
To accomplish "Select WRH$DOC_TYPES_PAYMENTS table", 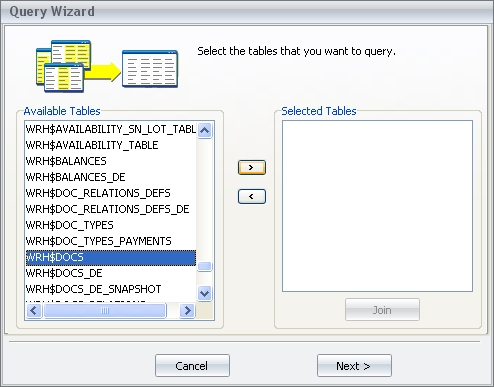I will tap(111, 241).
